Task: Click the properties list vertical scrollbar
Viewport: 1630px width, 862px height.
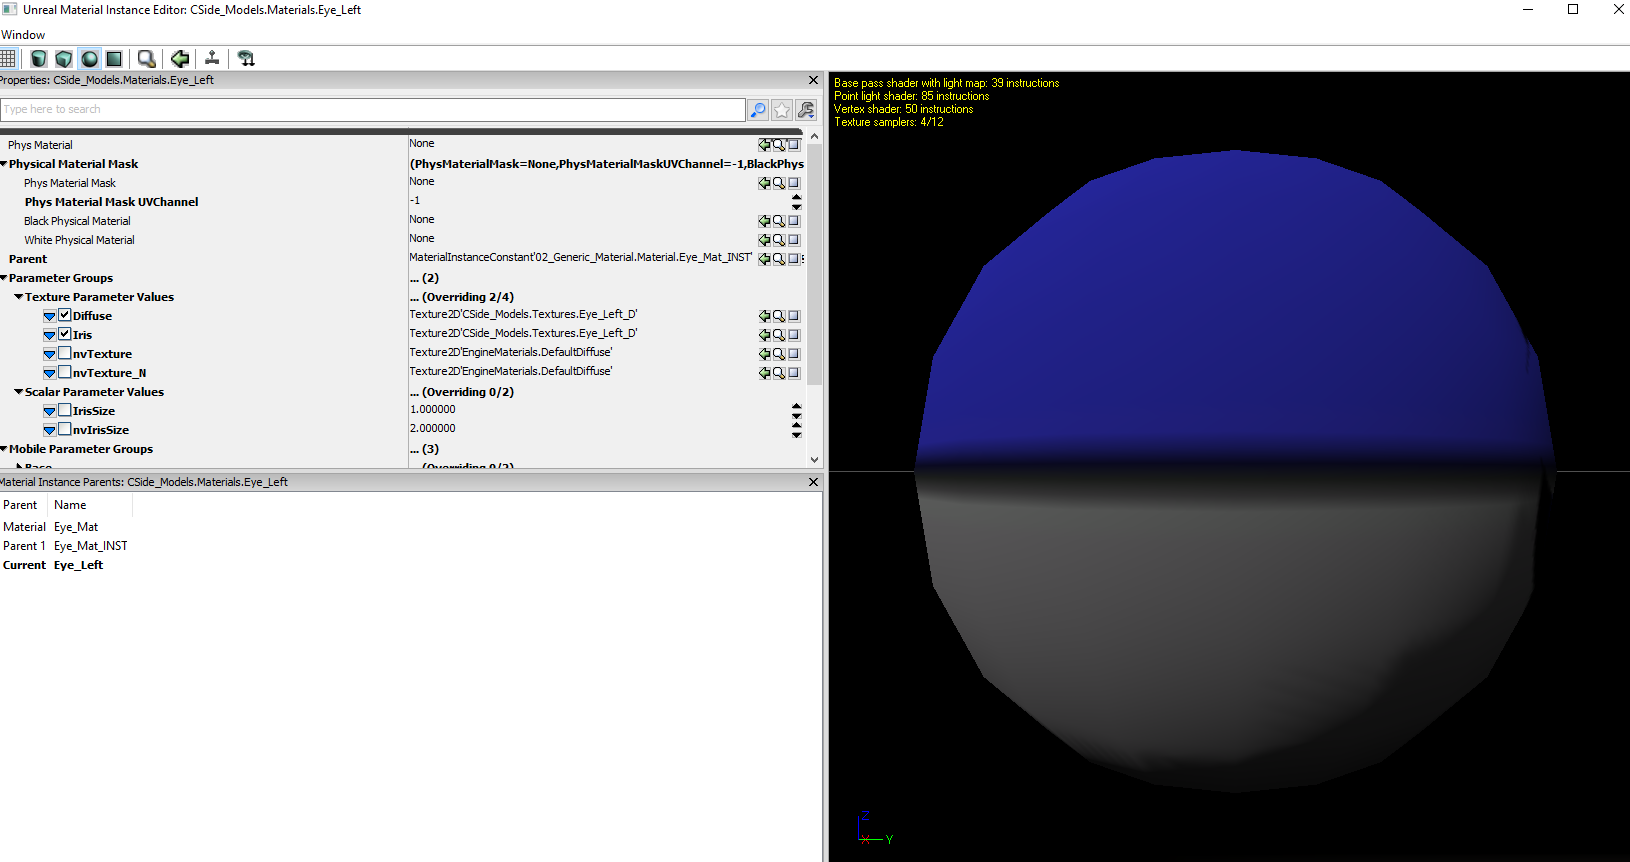Action: tap(814, 264)
